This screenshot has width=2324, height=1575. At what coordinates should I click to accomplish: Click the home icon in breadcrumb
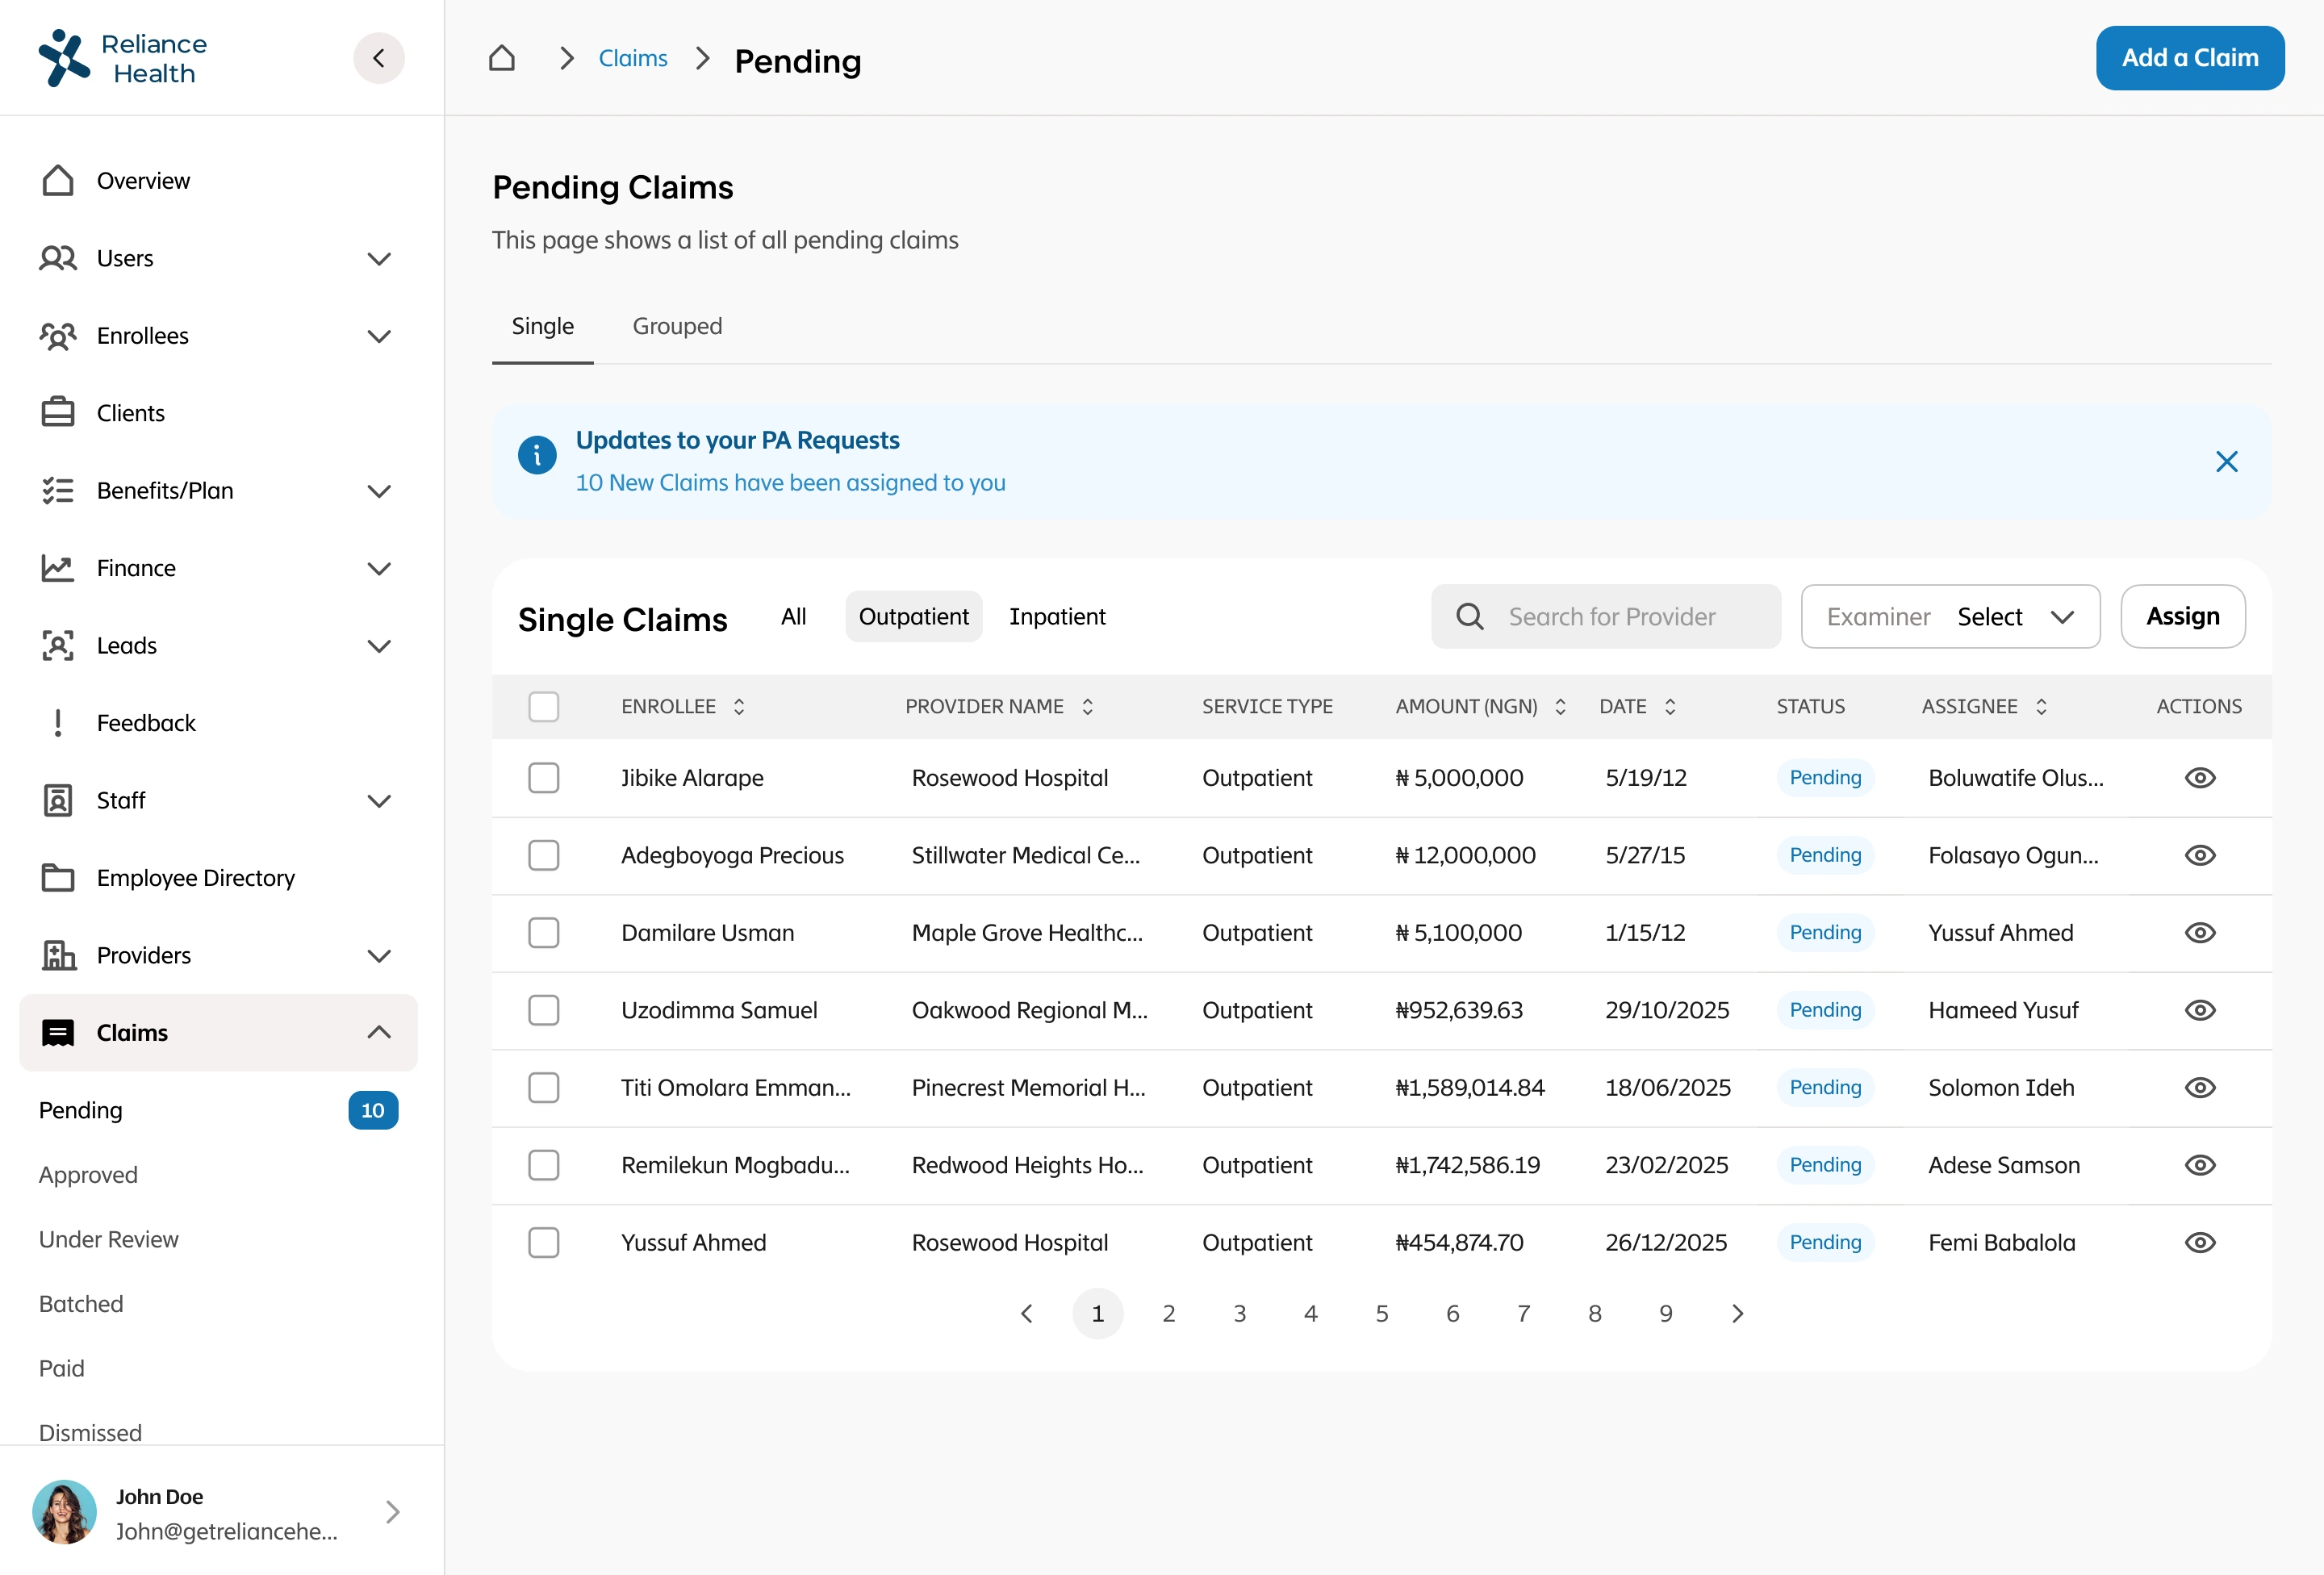pyautogui.click(x=502, y=58)
